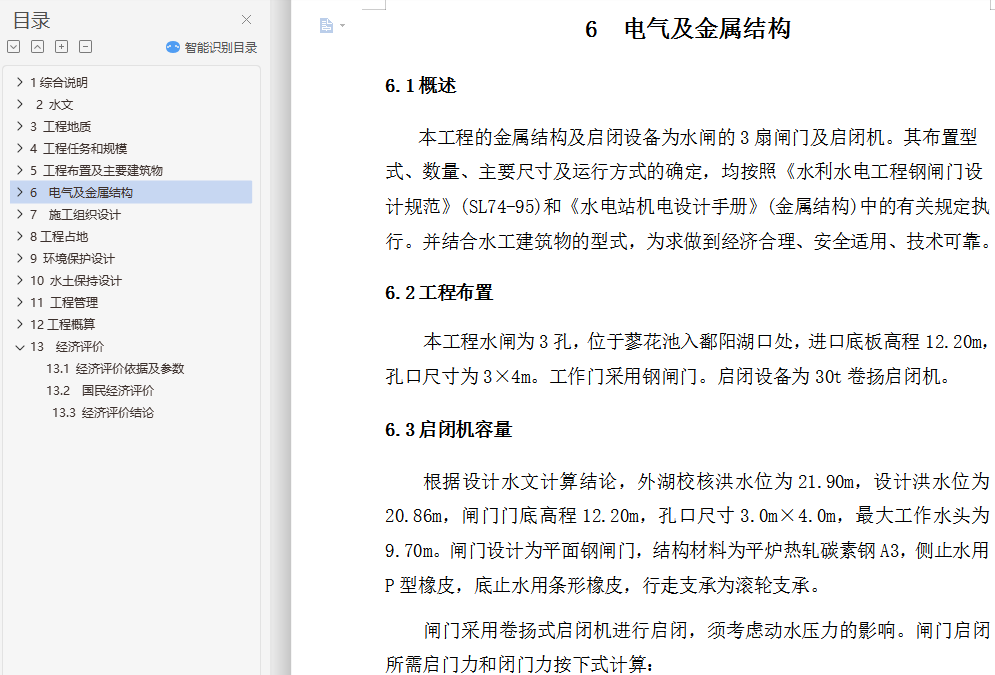Navigate to 7 施工组织设计
Screen dimensions: 995x675
(x=75, y=214)
